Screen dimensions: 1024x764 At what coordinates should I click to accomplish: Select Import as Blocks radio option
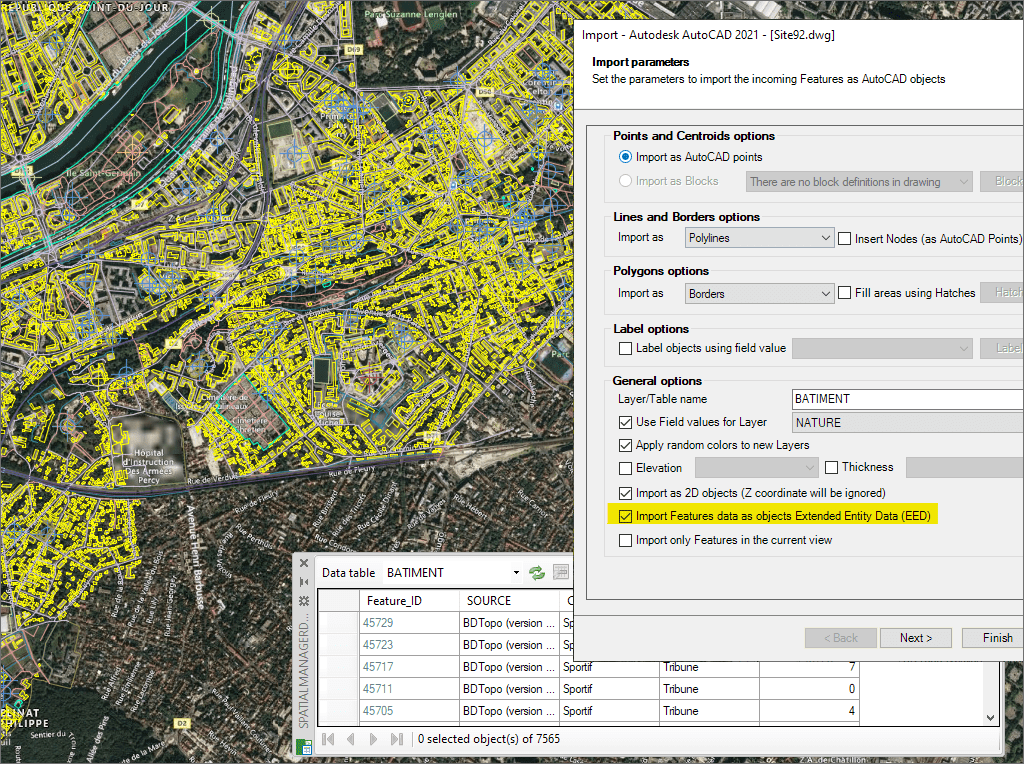(625, 181)
